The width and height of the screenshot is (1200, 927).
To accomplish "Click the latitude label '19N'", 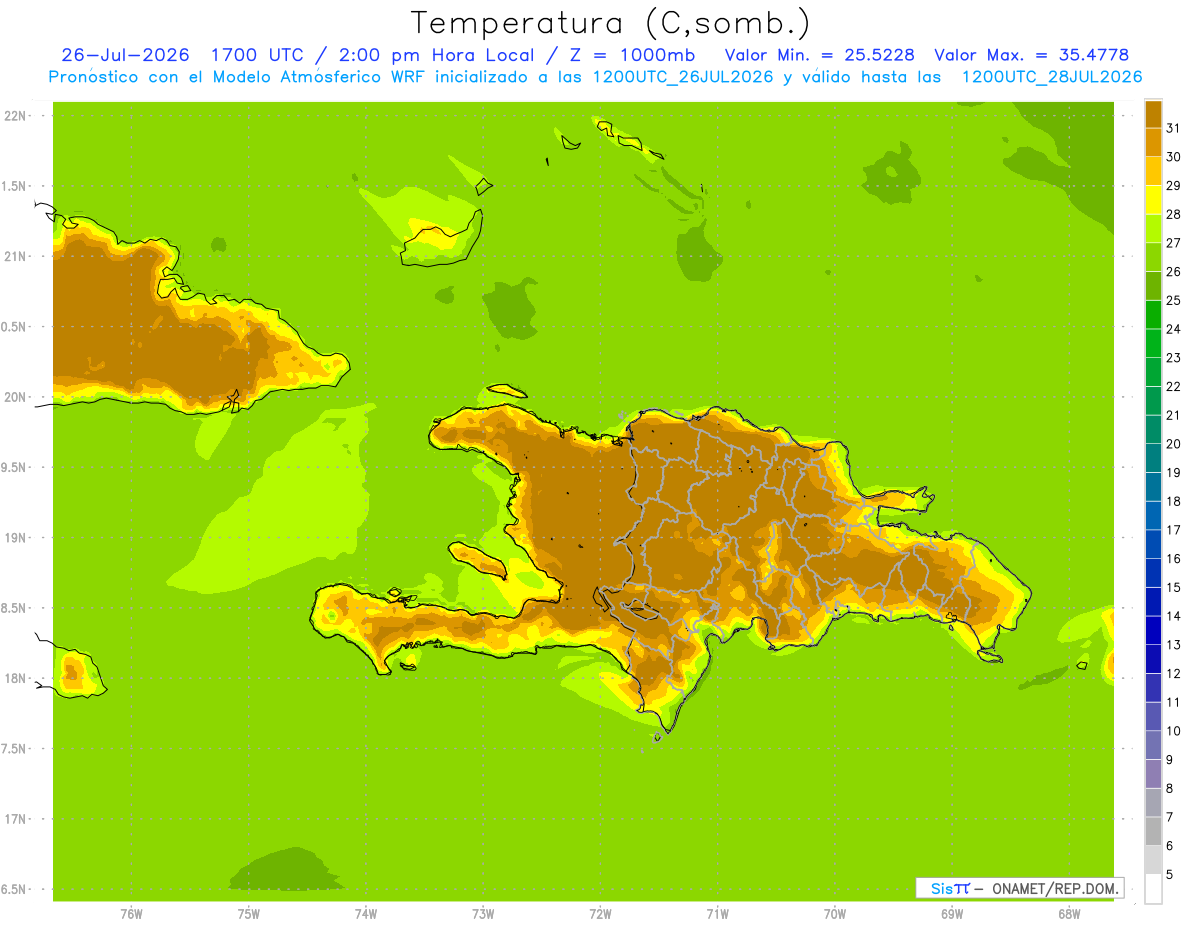I will pyautogui.click(x=14, y=538).
